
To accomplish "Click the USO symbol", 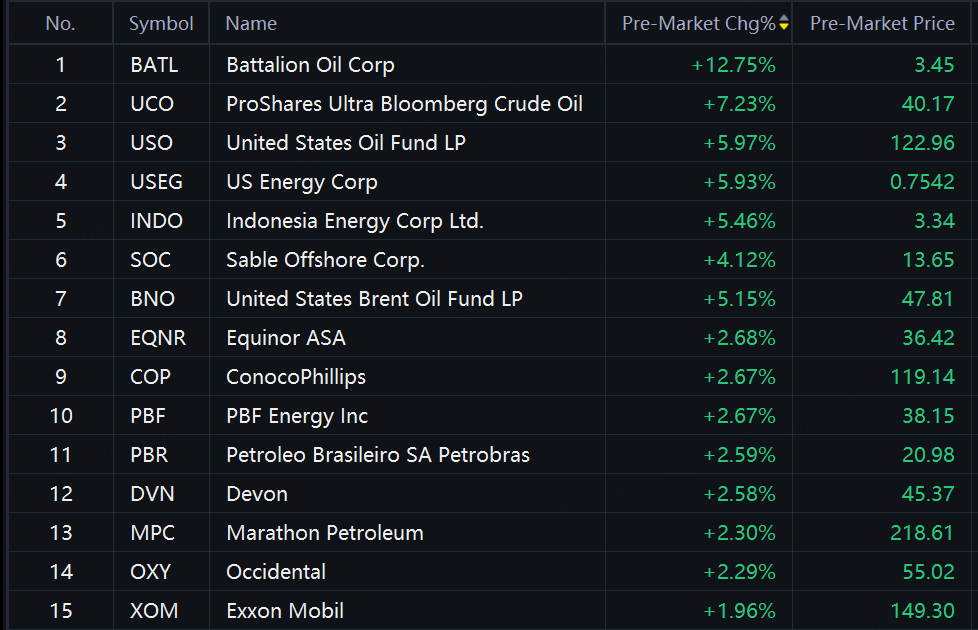I will tap(151, 143).
